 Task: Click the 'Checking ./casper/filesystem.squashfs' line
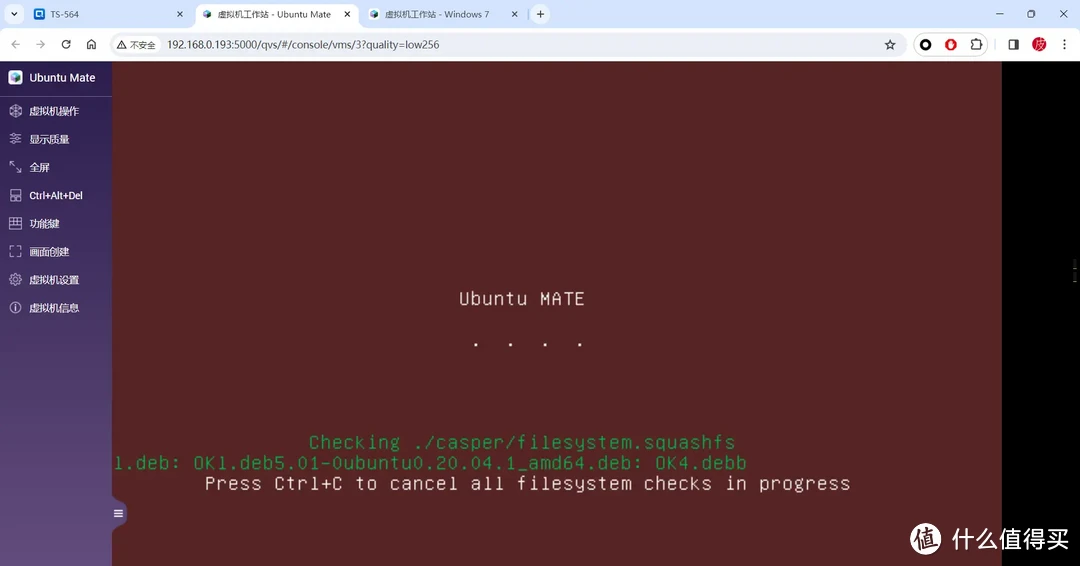(x=521, y=442)
